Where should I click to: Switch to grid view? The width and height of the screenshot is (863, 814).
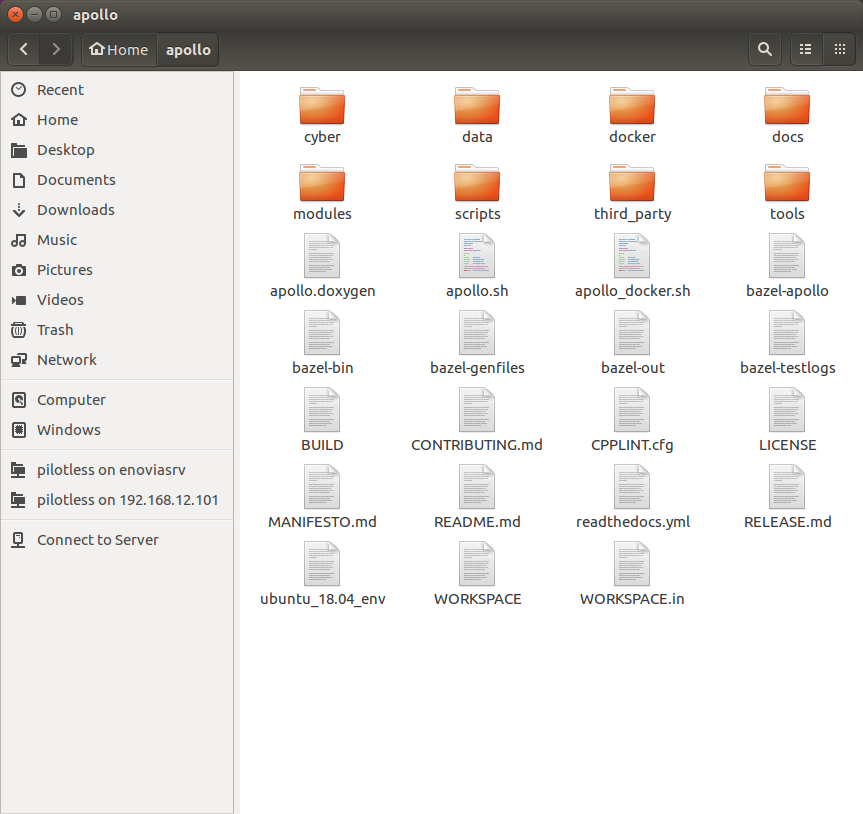pyautogui.click(x=840, y=48)
